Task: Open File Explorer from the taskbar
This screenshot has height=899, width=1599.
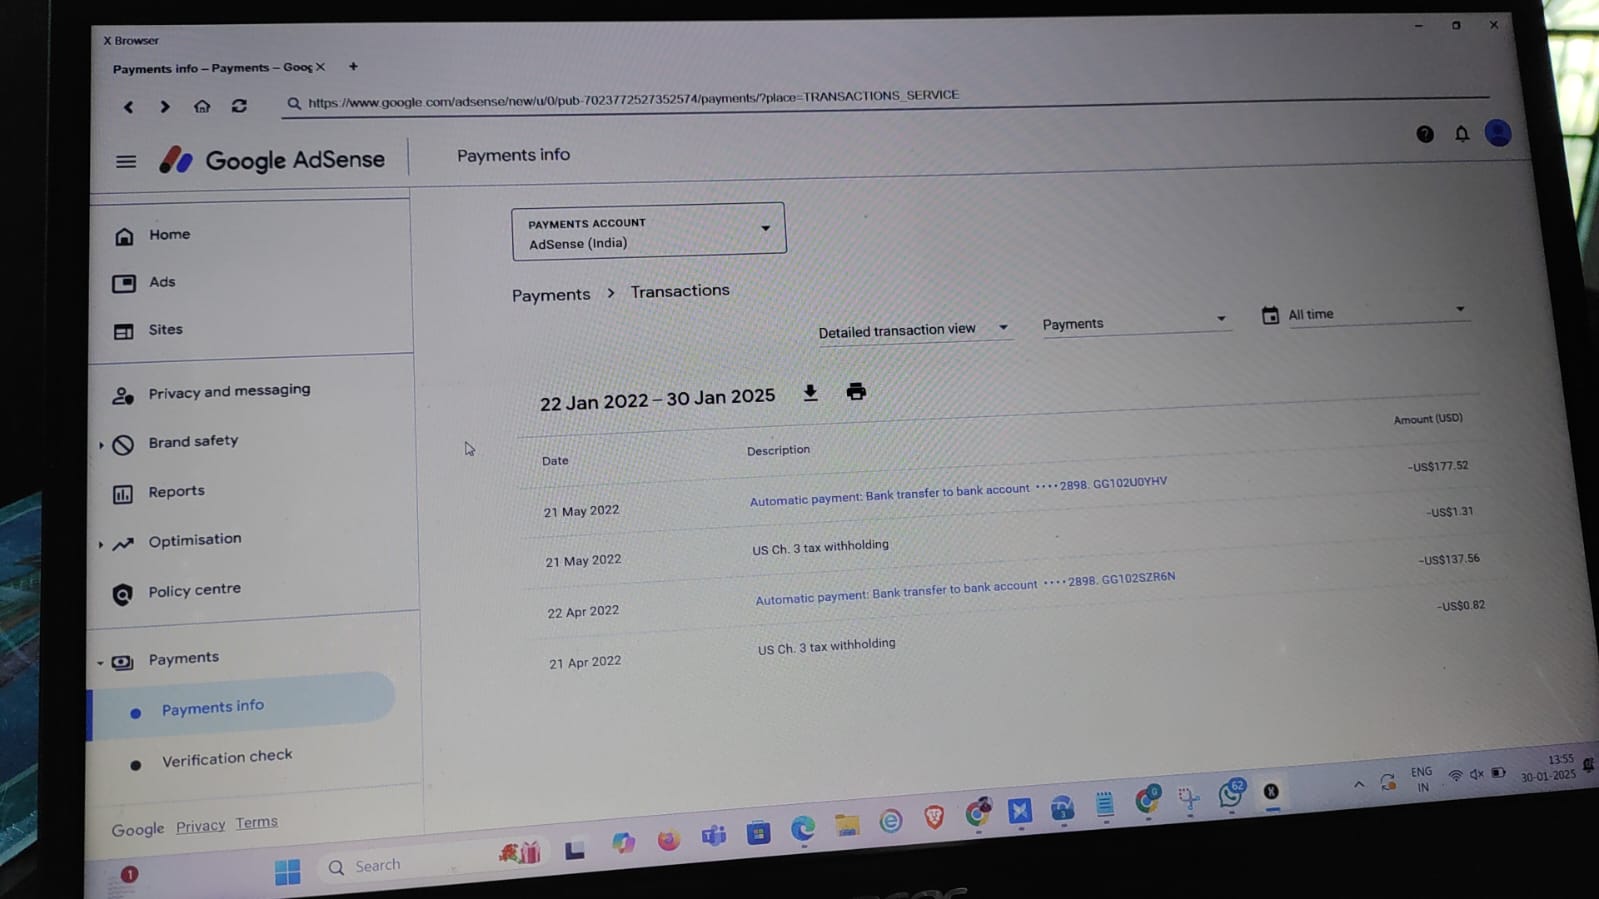Action: [x=847, y=825]
